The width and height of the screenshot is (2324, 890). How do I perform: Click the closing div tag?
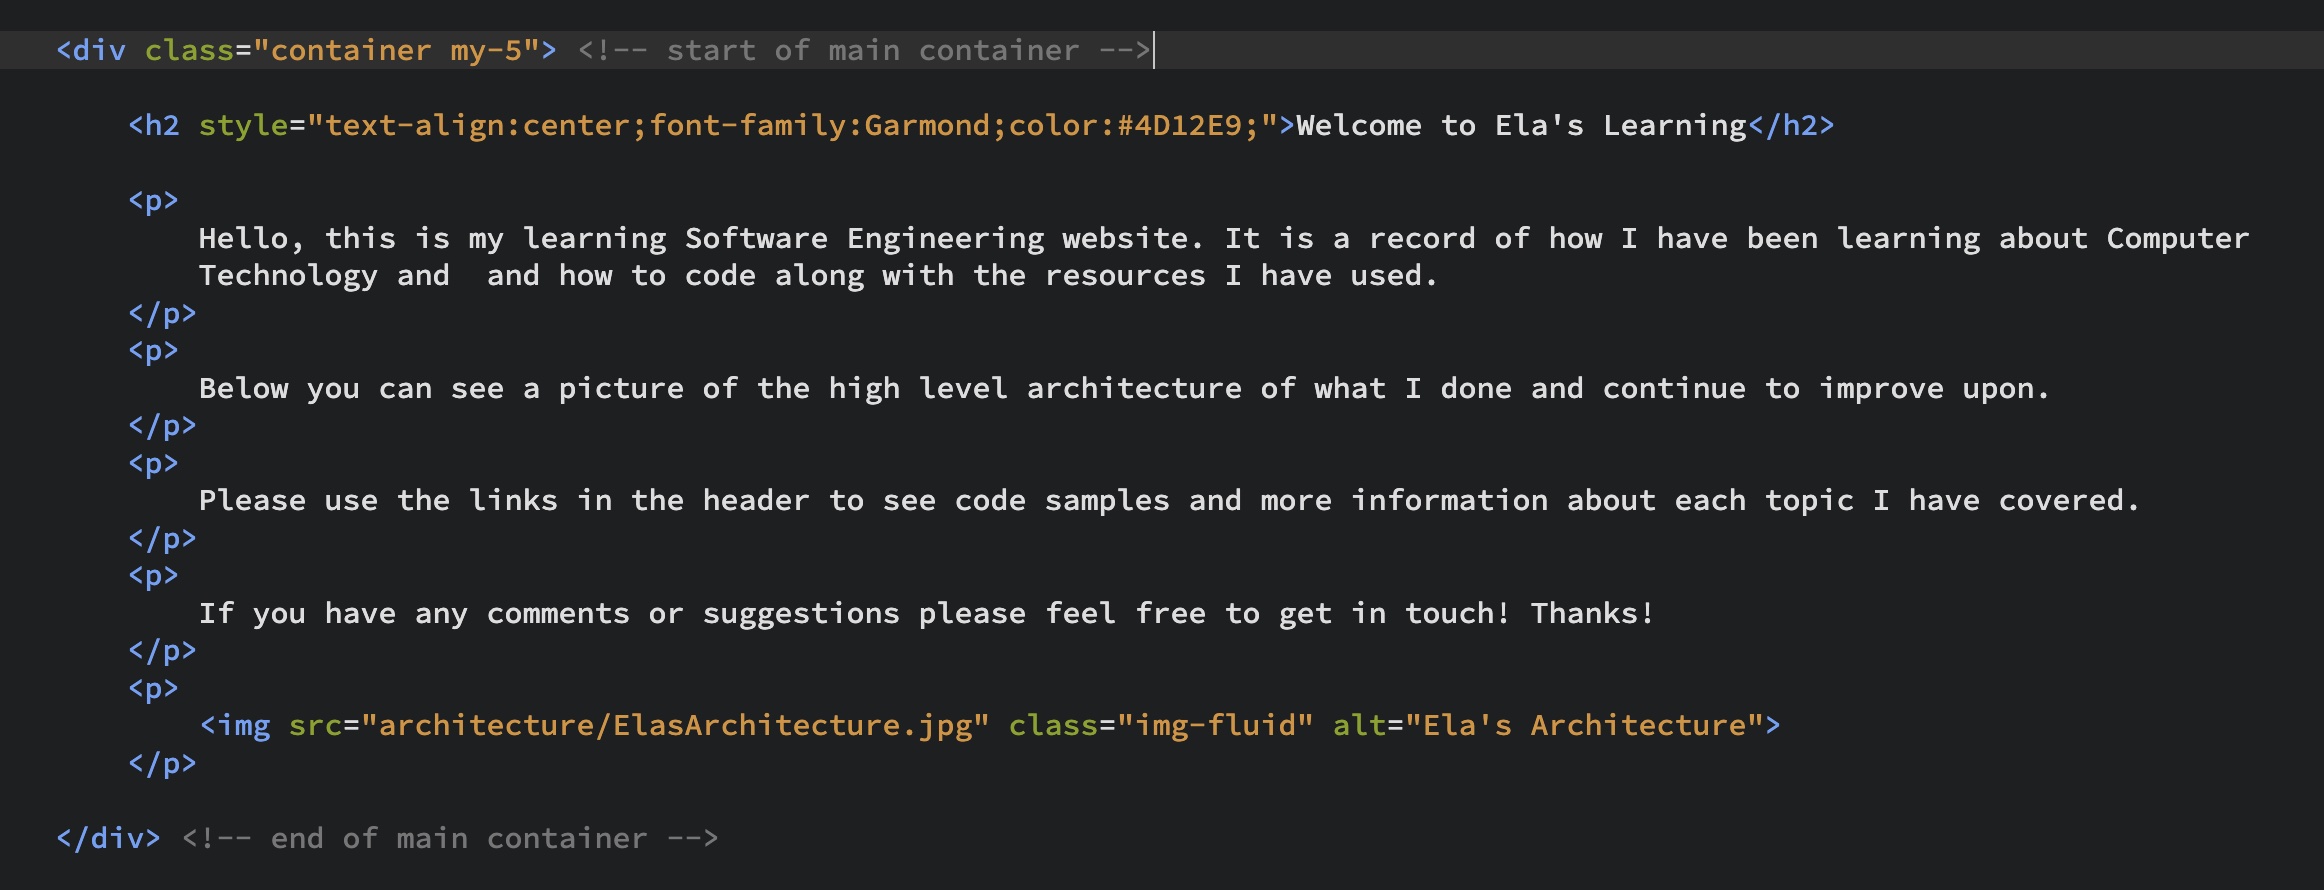[x=108, y=838]
